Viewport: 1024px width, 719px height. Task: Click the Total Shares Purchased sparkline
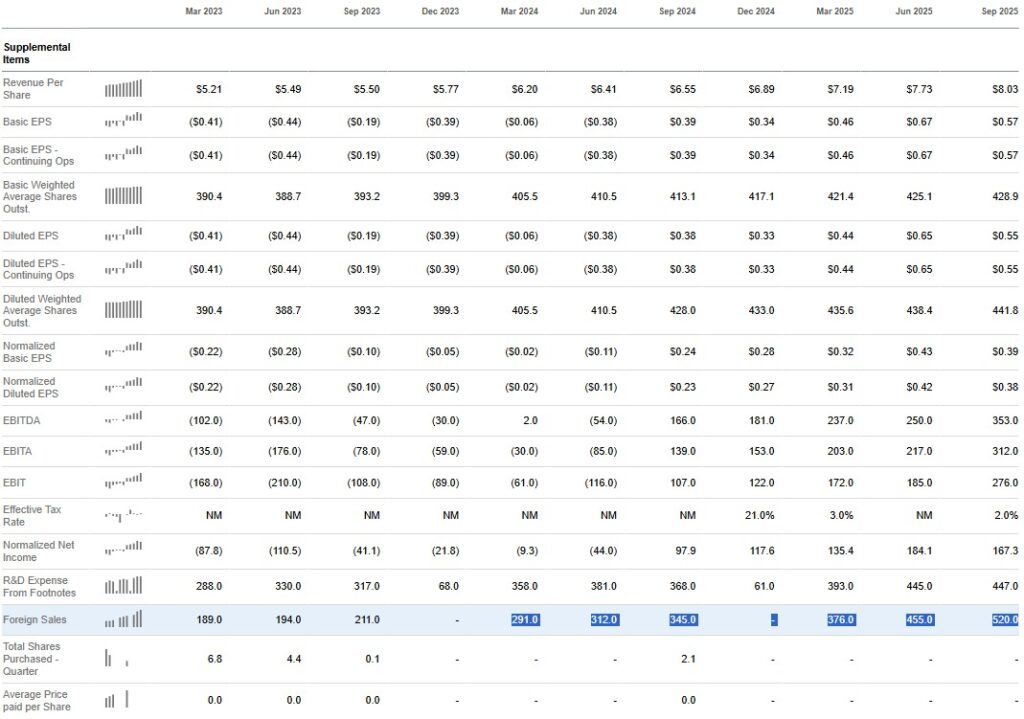click(116, 659)
